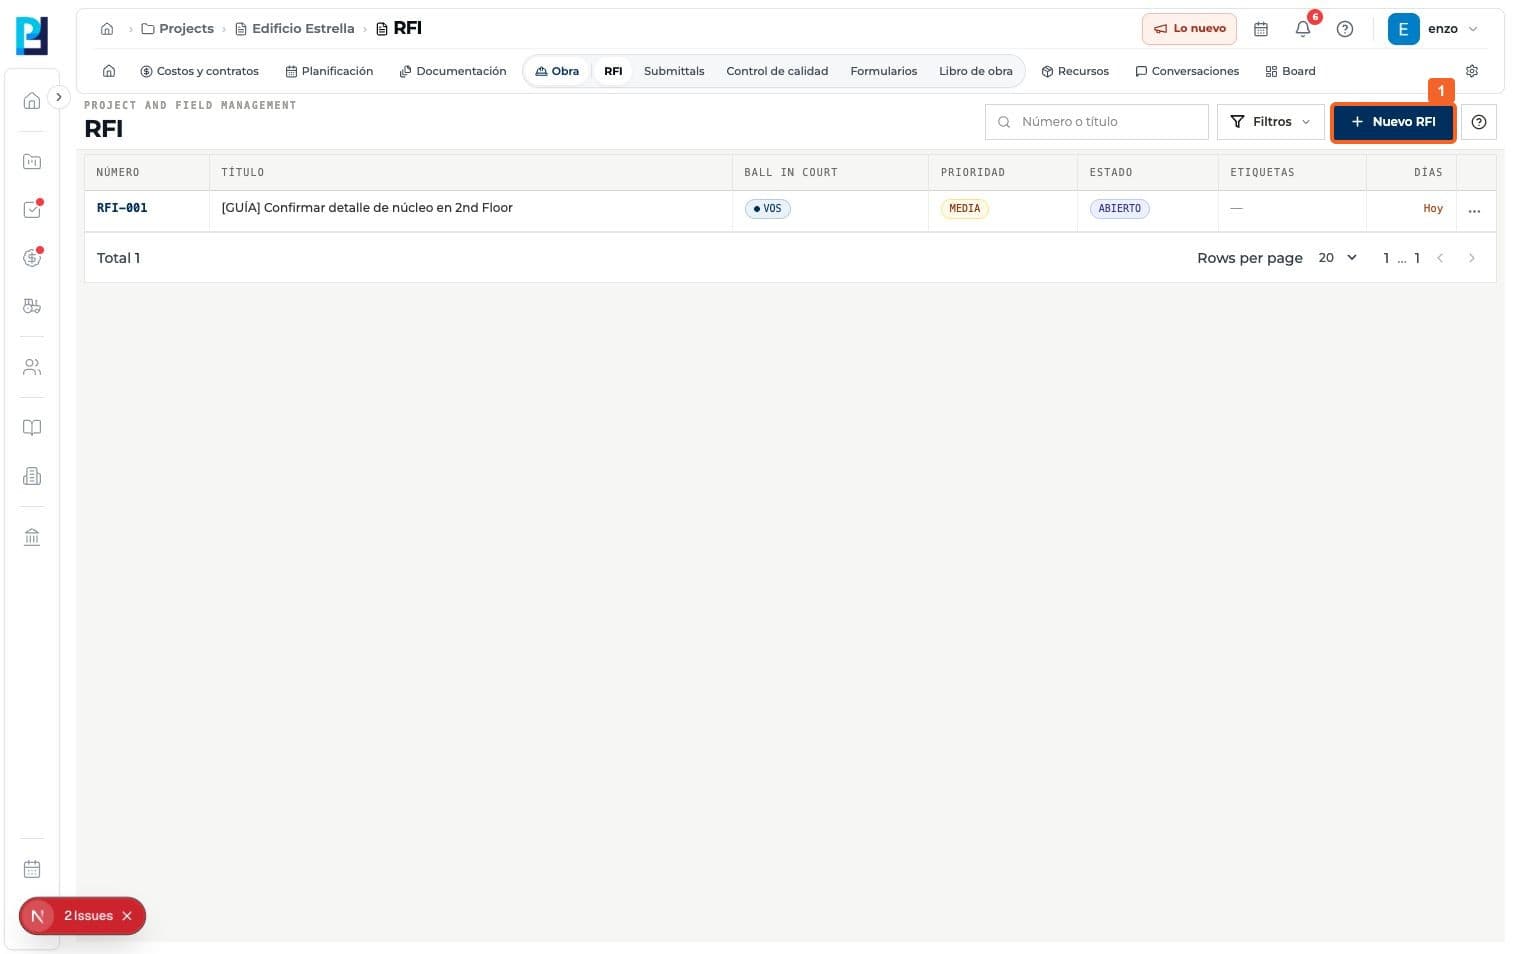Open Costos y contratos menu
Screen dimensions: 1517x954
[199, 71]
